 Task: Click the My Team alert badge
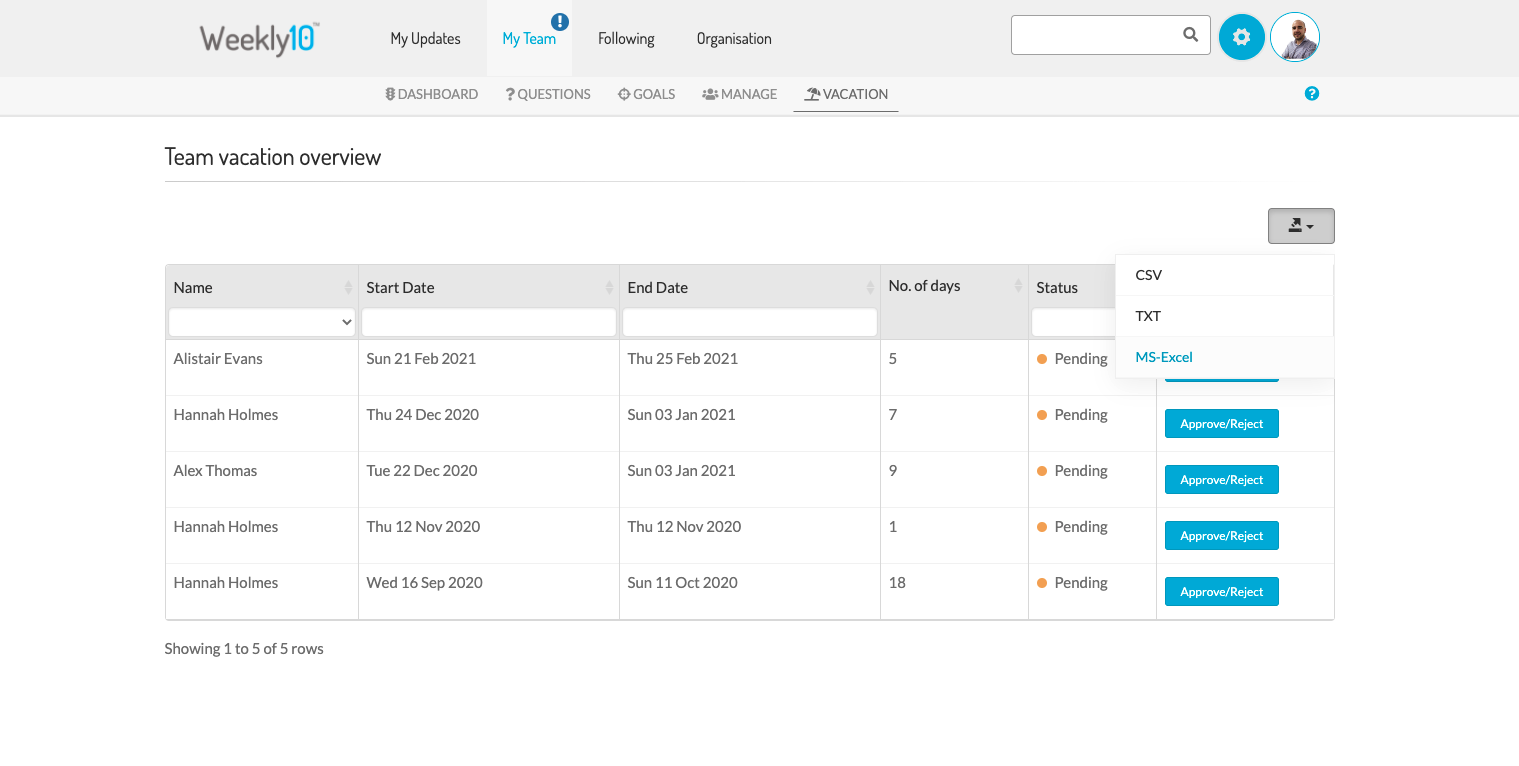tap(560, 22)
